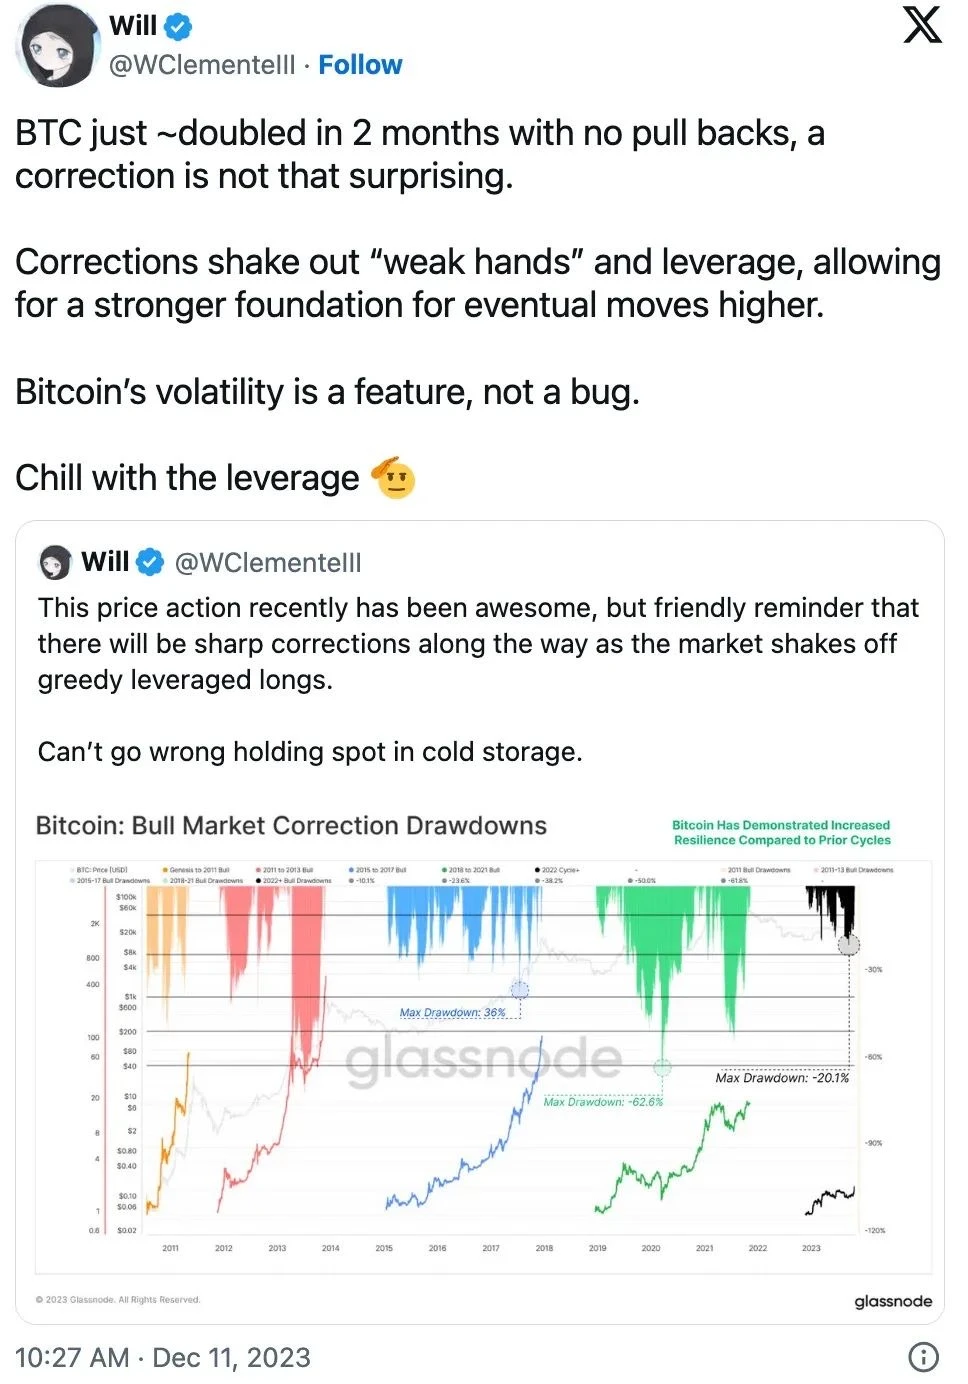The width and height of the screenshot is (968, 1384).
Task: Click the verified badge in the quoted tweet
Action: point(150,563)
